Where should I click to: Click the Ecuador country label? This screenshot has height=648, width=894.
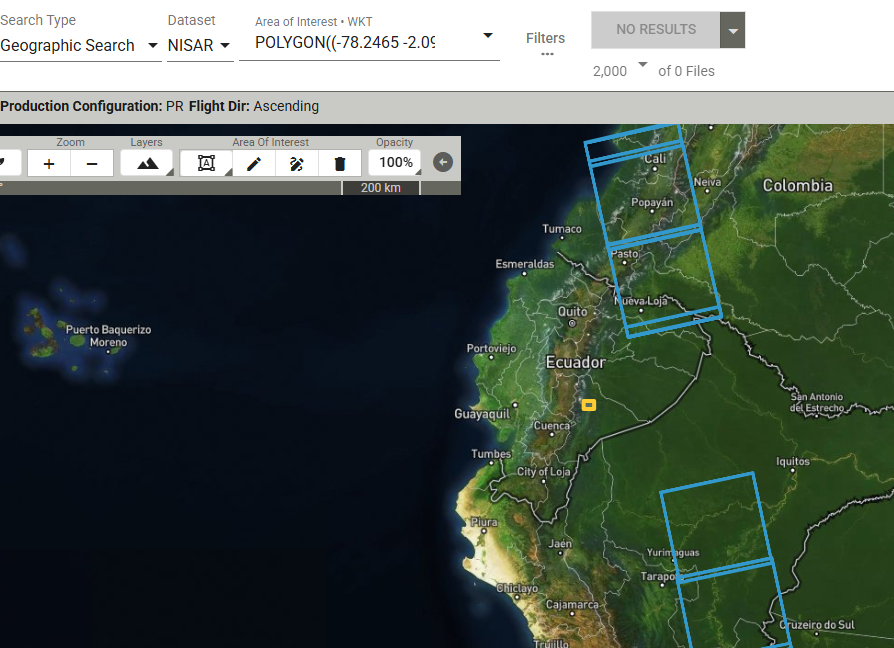tap(576, 362)
